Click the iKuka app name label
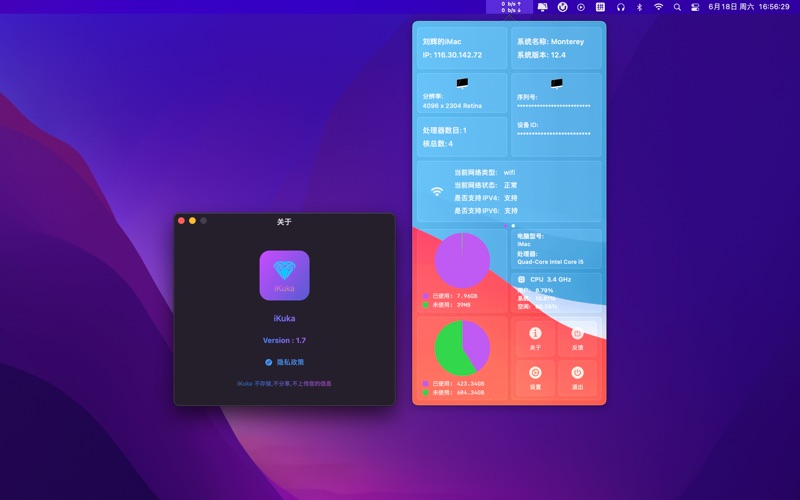The width and height of the screenshot is (800, 500). click(284, 318)
